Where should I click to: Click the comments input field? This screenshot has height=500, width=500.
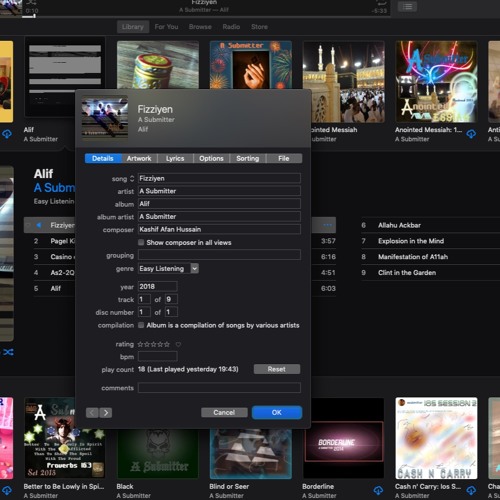coord(219,388)
